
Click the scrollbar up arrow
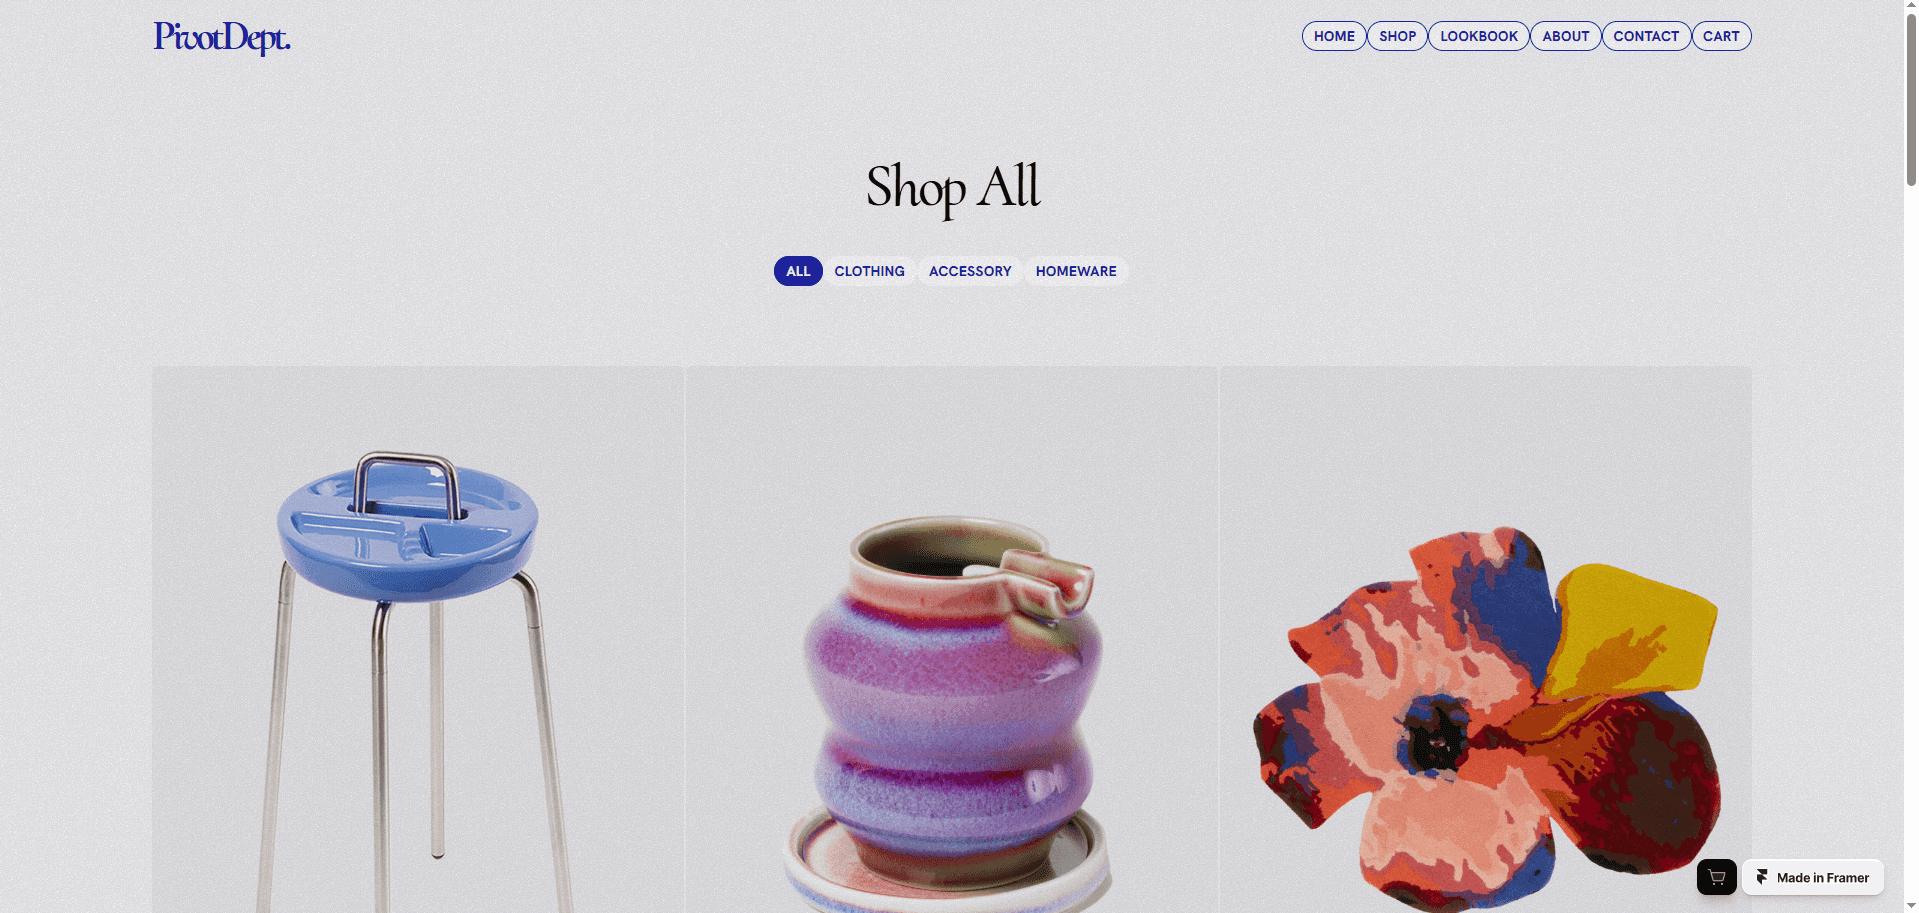click(1911, 6)
